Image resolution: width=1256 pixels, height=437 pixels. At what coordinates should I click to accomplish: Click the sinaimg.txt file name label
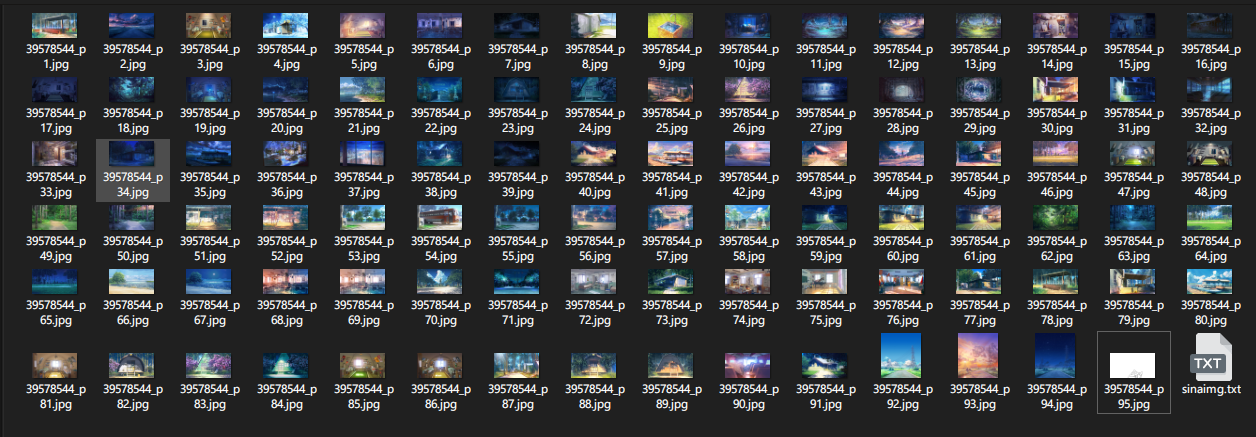pos(1210,389)
